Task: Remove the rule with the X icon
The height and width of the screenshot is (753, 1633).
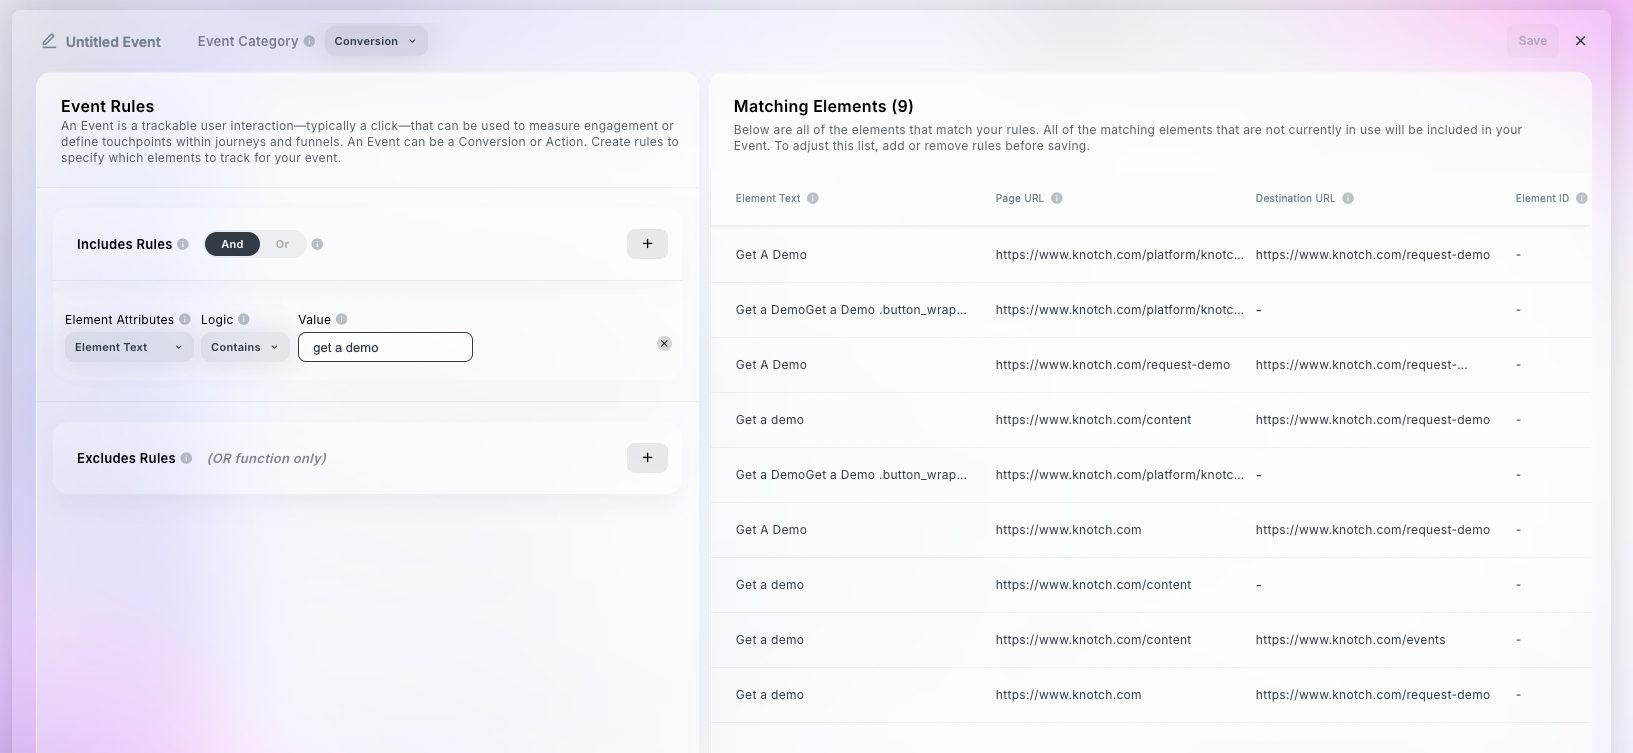Action: 664,343
